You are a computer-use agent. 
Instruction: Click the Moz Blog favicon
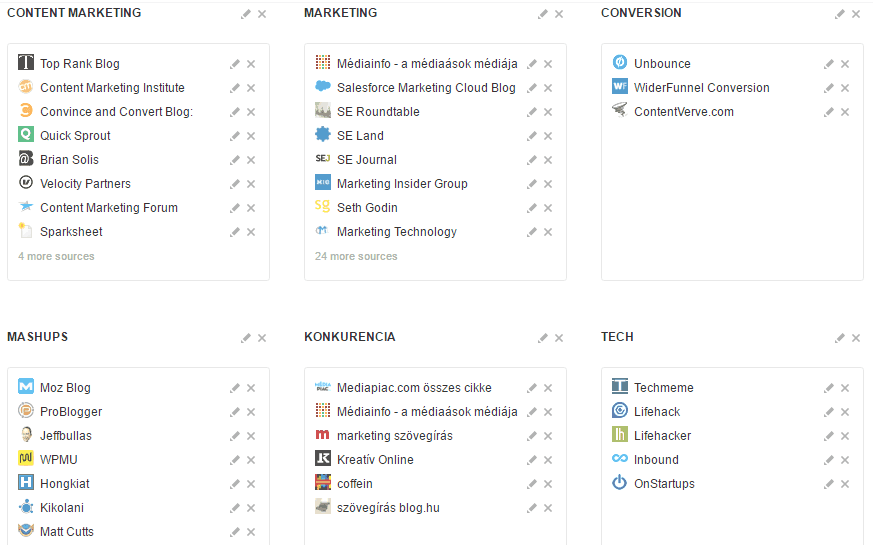click(26, 386)
